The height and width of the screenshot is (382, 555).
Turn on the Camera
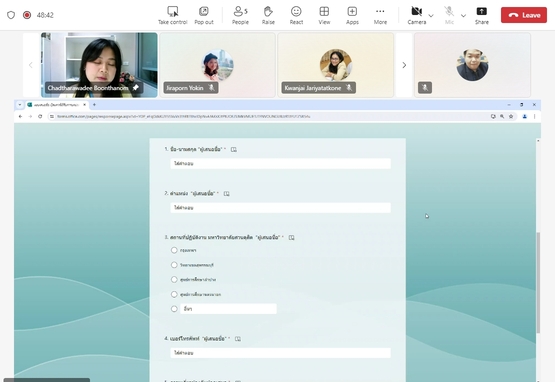coord(417,15)
